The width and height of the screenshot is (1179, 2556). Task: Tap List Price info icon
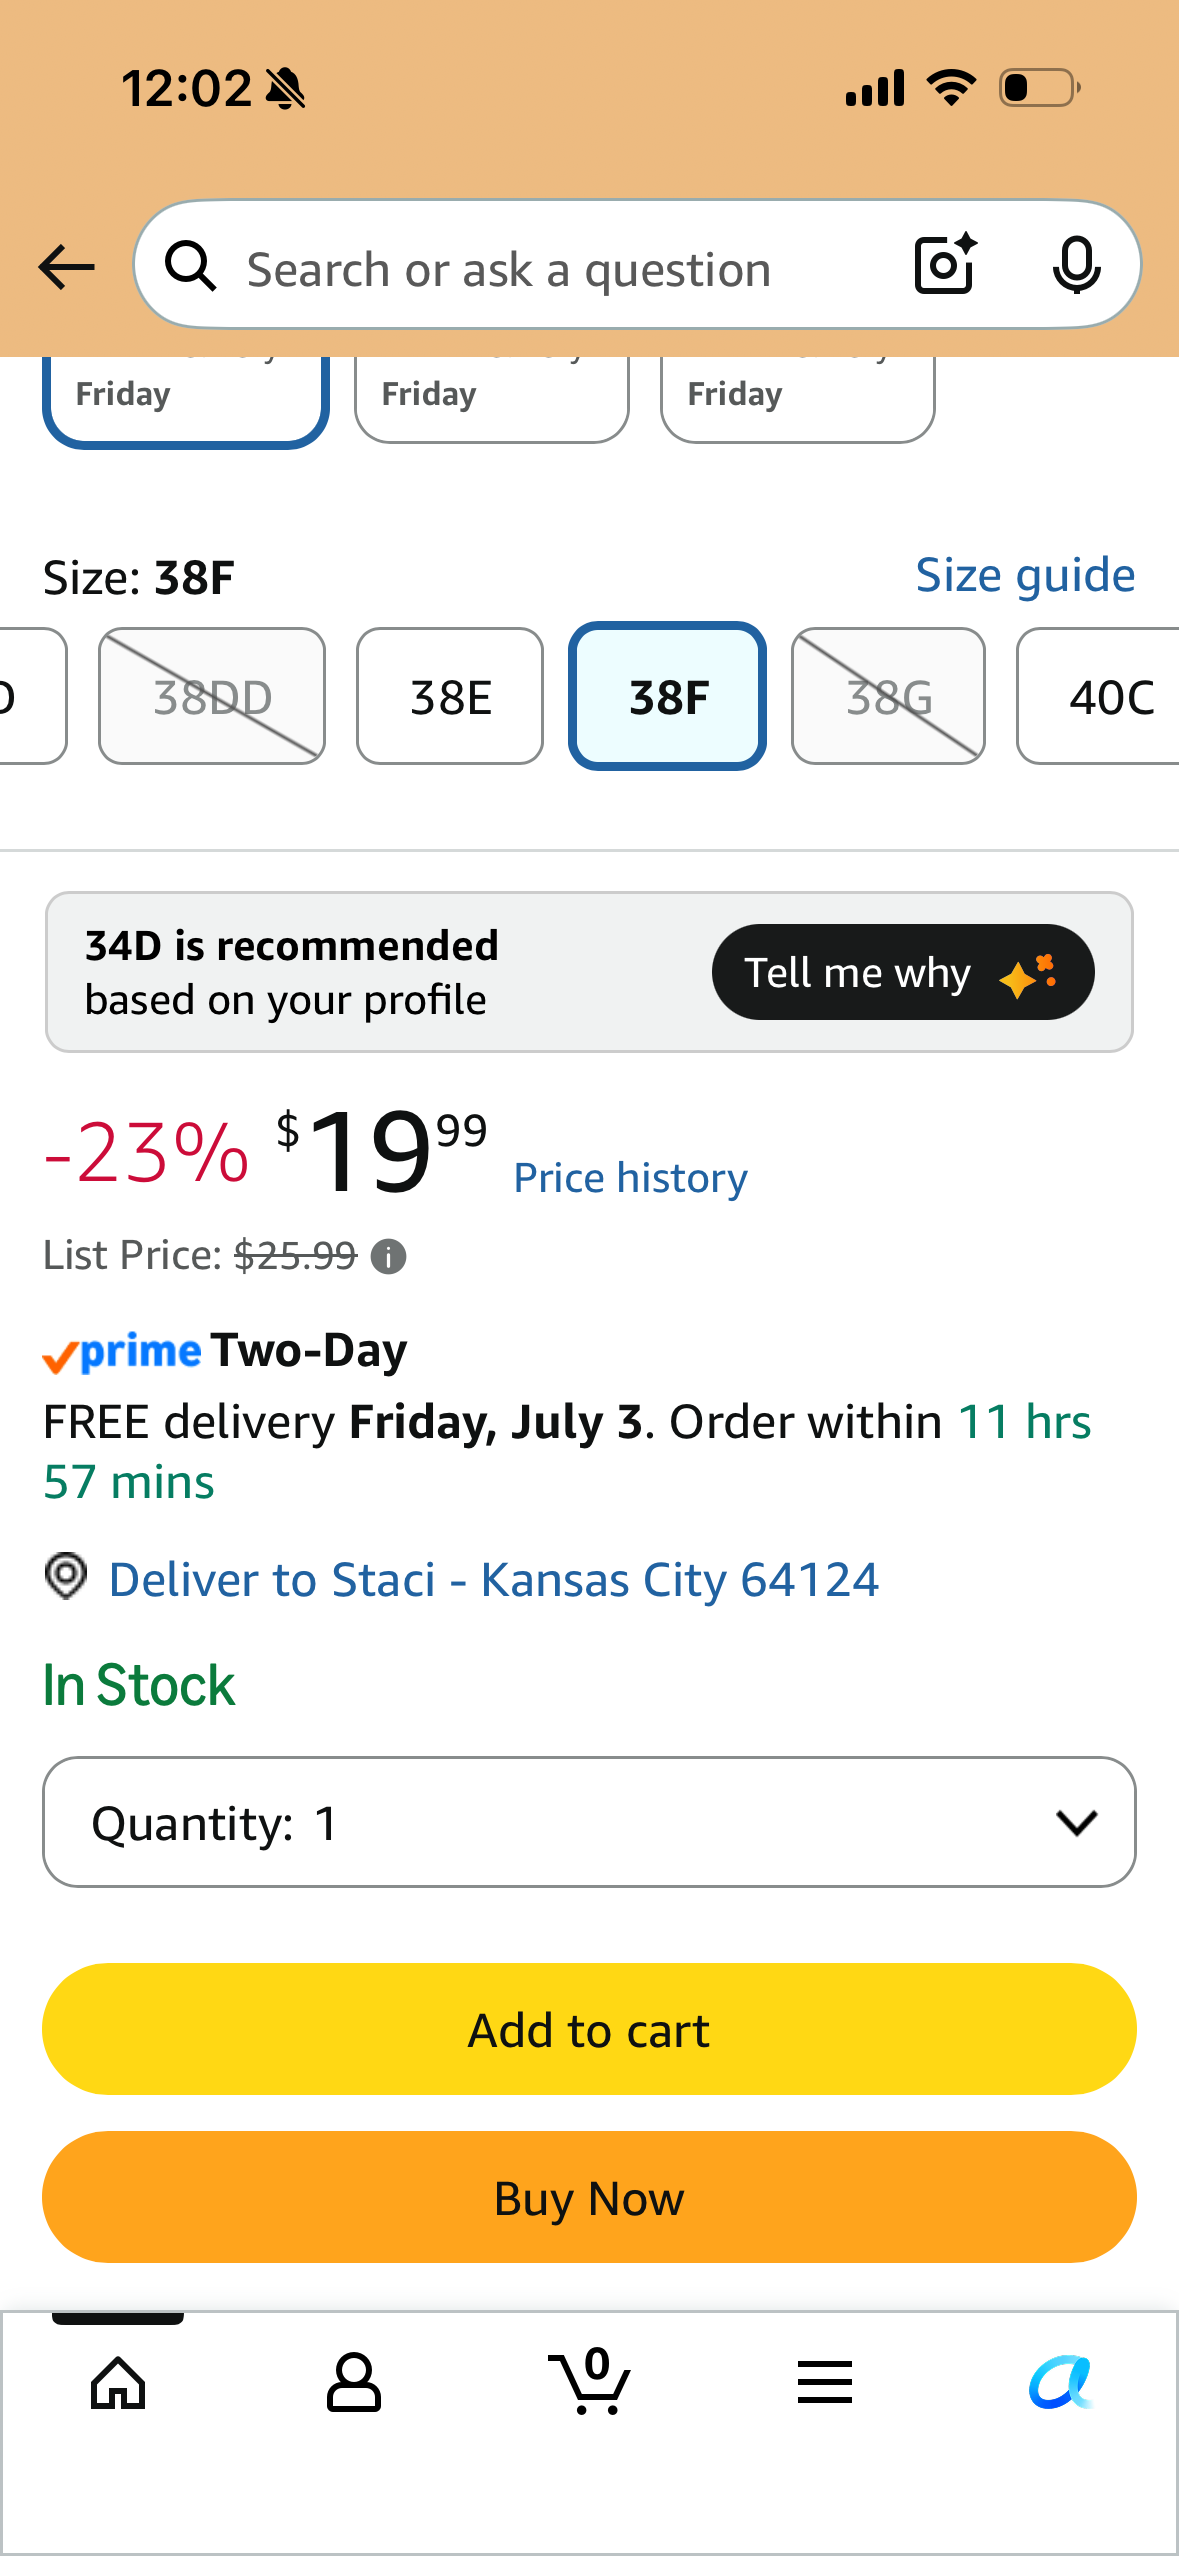click(x=388, y=1256)
